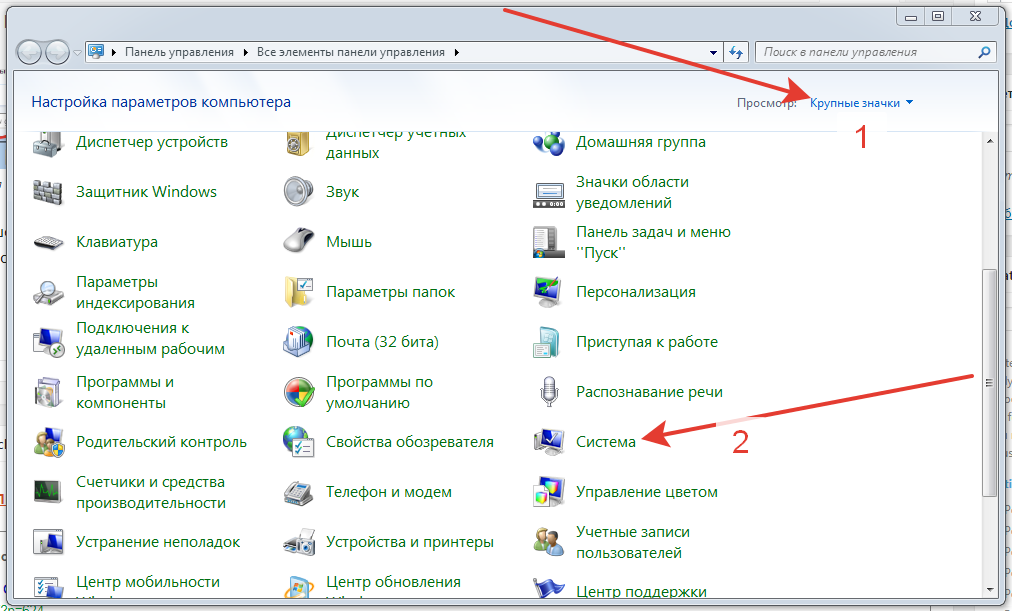Click the Forward navigation button
The height and width of the screenshot is (611, 1012).
[57, 52]
